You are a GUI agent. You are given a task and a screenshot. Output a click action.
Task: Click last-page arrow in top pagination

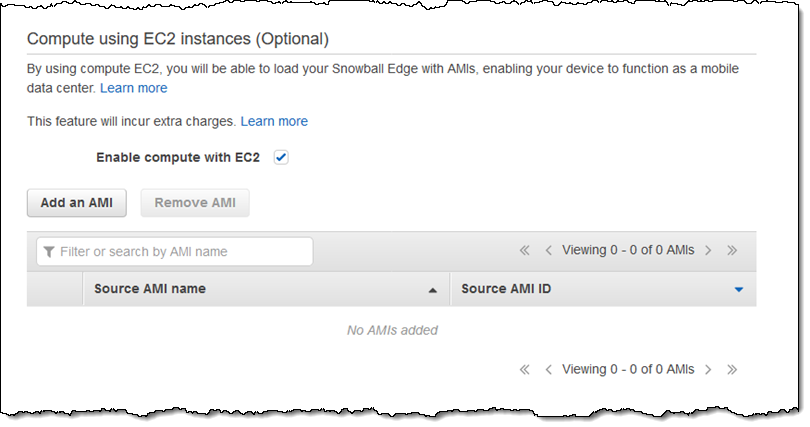pos(732,250)
